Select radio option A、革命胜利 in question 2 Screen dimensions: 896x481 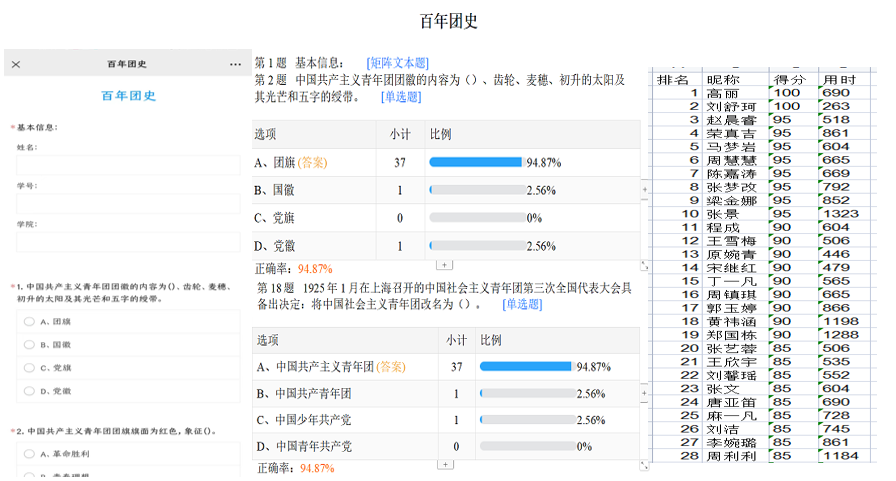(29, 454)
